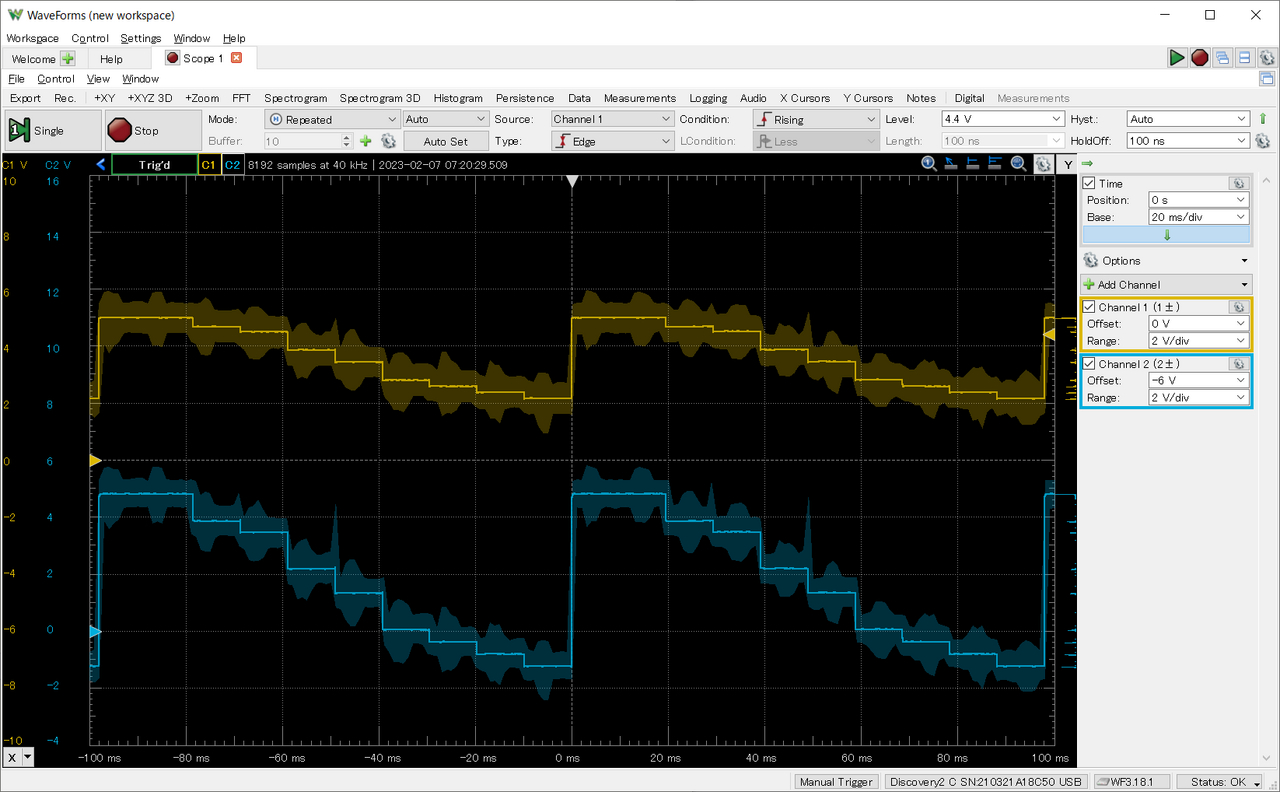Open the Mode Repeated dropdown
The image size is (1280, 792).
click(332, 119)
